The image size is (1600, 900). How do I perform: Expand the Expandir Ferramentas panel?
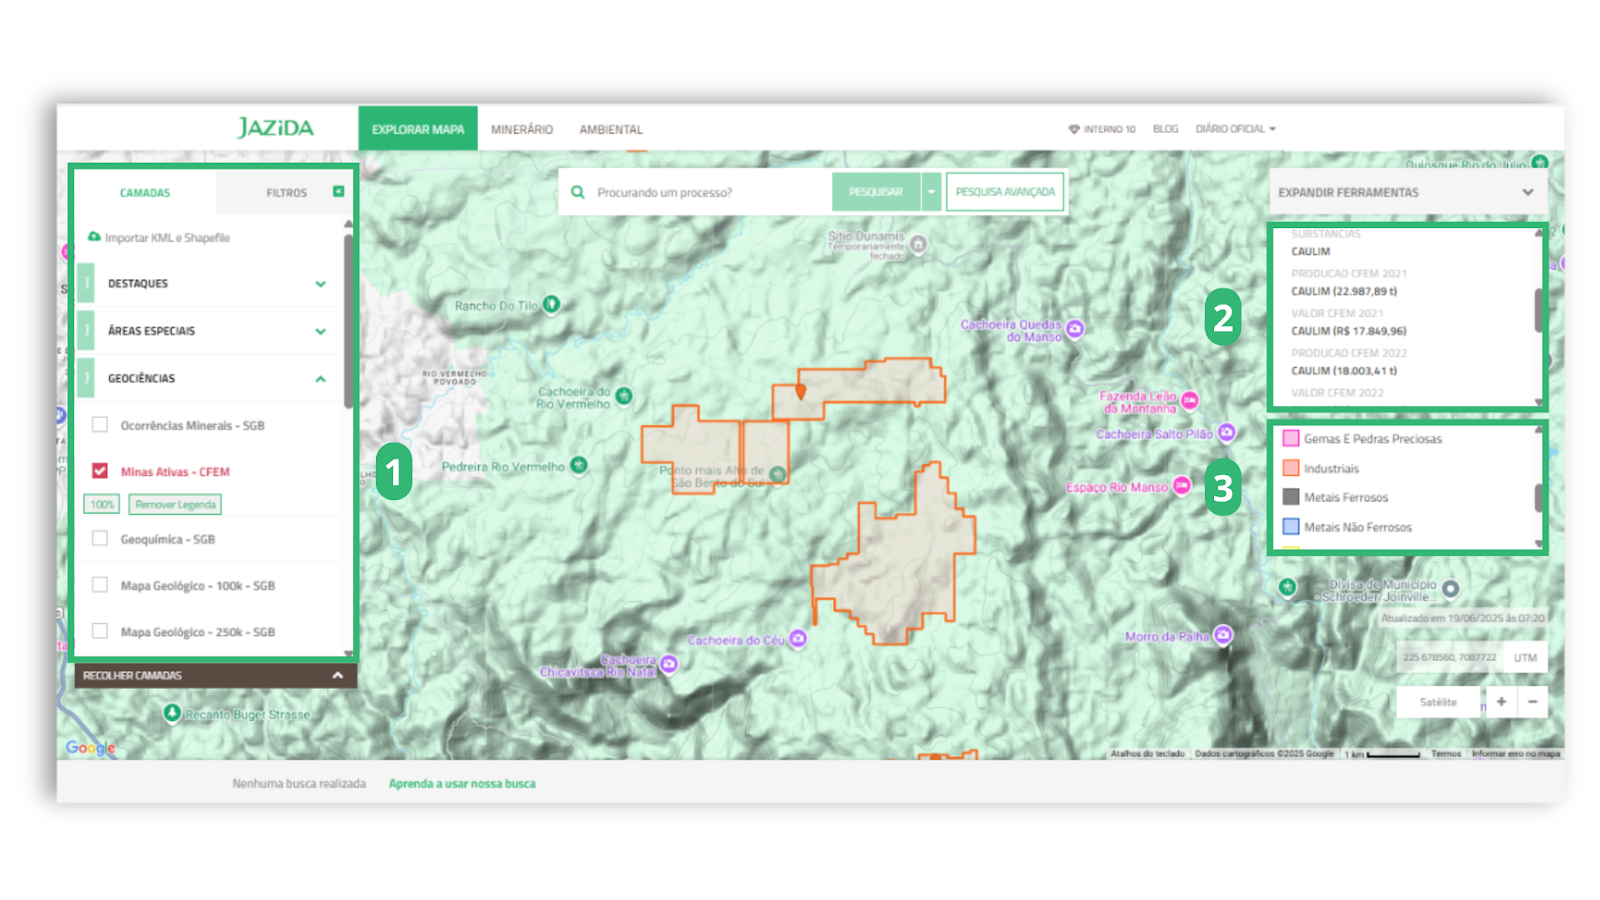click(x=1408, y=192)
